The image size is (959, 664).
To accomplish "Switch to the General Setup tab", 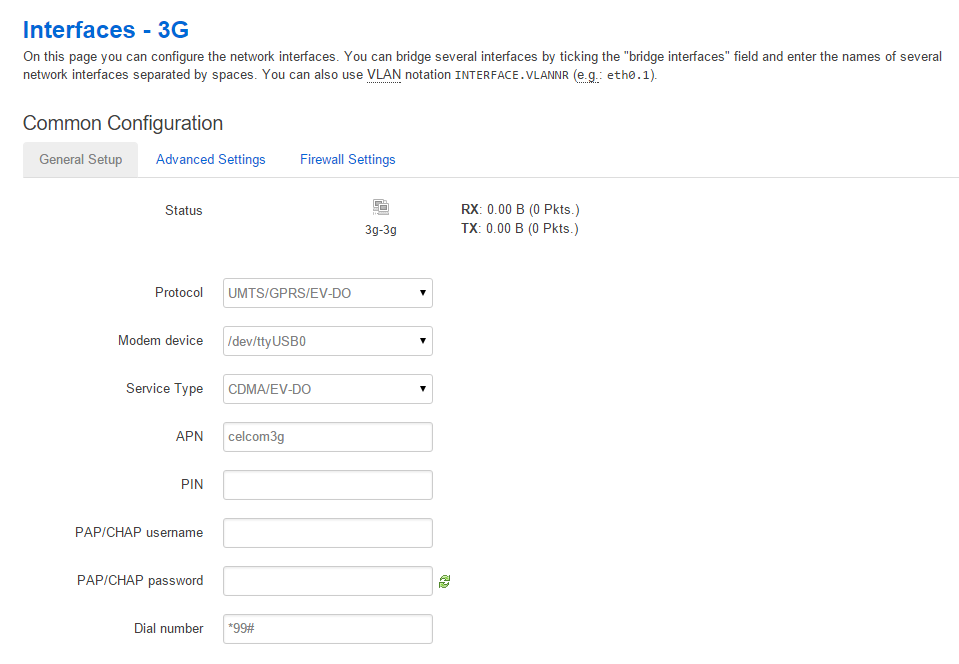I will pyautogui.click(x=81, y=160).
